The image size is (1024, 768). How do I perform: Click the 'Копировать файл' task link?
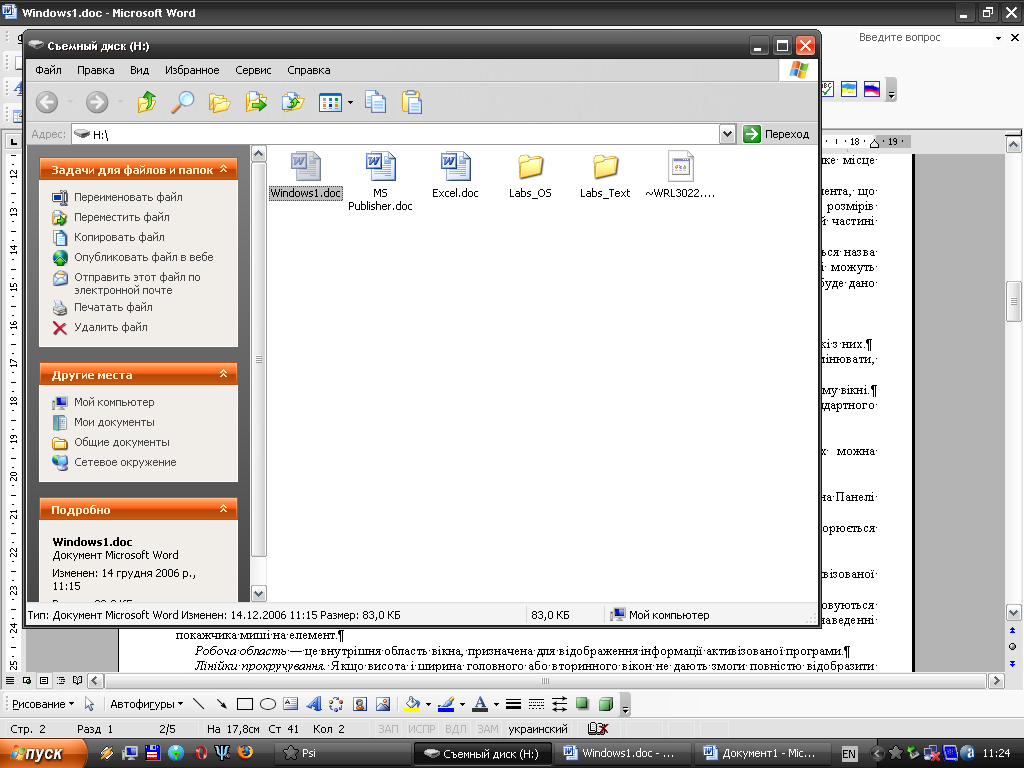(119, 237)
